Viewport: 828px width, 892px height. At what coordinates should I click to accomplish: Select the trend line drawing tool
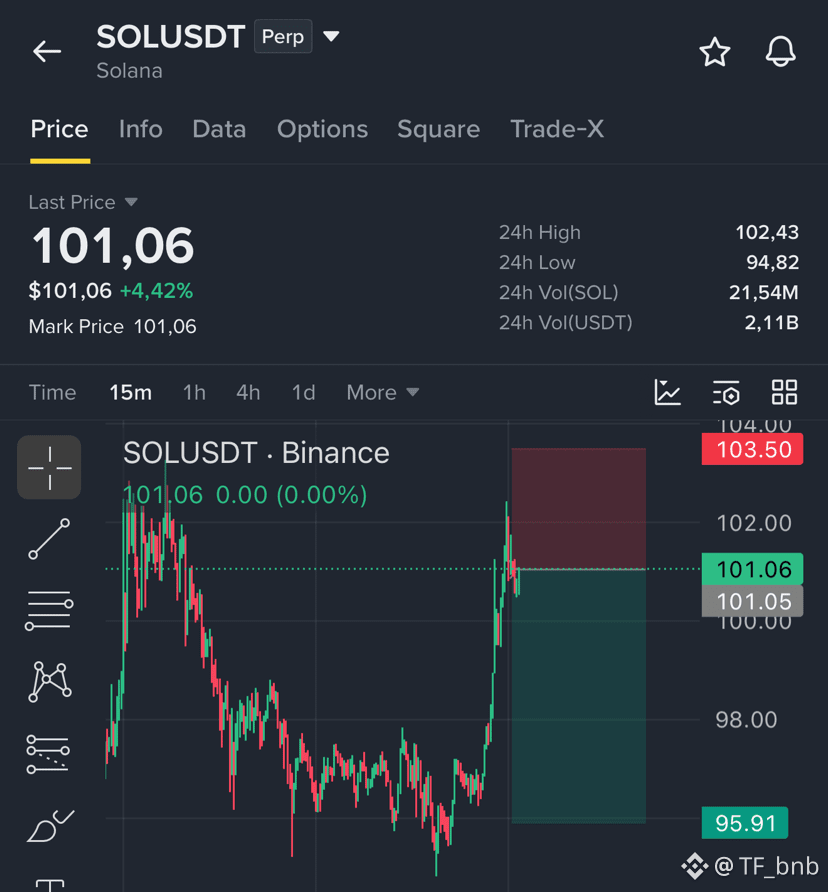(50, 539)
